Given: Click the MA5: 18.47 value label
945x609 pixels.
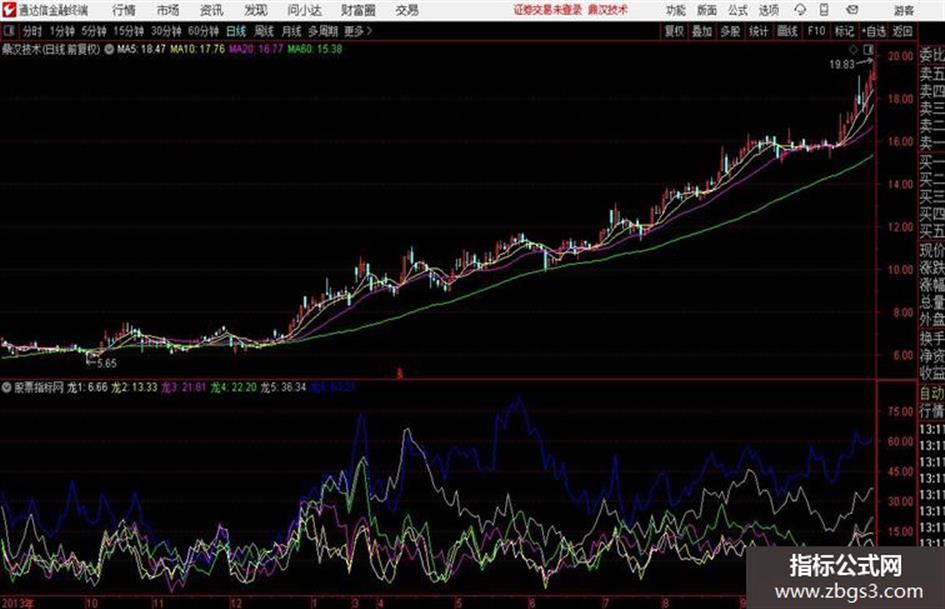Looking at the screenshot, I should (141, 49).
